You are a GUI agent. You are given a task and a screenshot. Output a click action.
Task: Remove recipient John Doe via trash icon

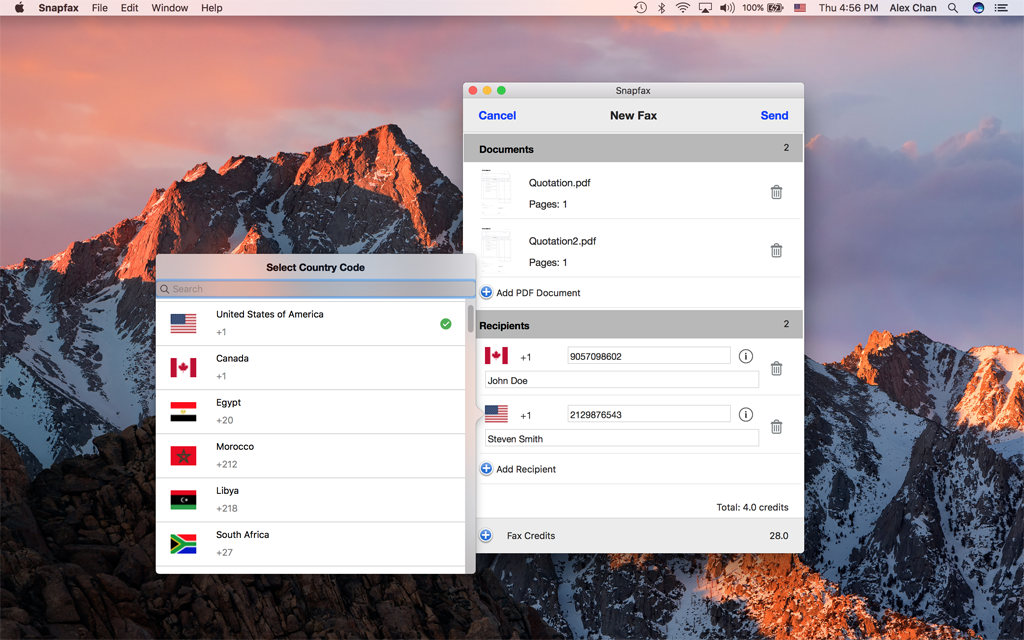pyautogui.click(x=776, y=368)
